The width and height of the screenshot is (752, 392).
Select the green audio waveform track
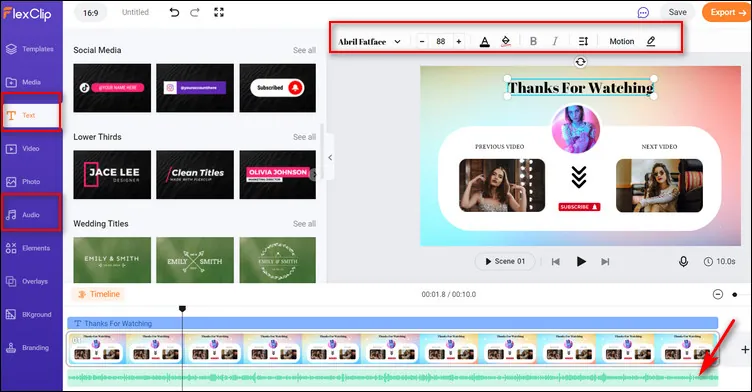[x=392, y=378]
